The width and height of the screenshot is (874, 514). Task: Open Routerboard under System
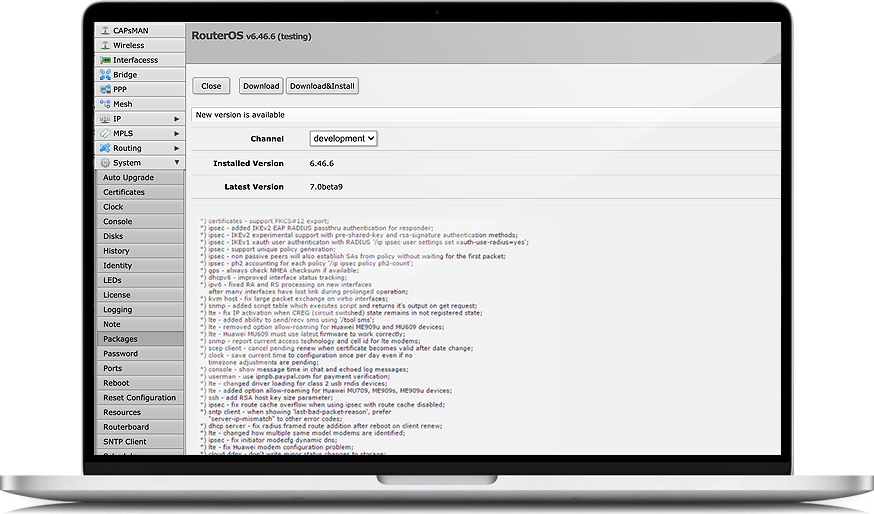(140, 427)
